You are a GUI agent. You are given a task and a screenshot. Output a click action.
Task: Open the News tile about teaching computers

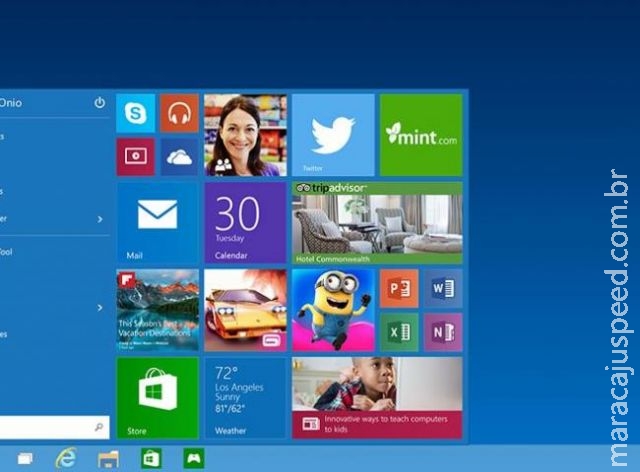coord(377,398)
